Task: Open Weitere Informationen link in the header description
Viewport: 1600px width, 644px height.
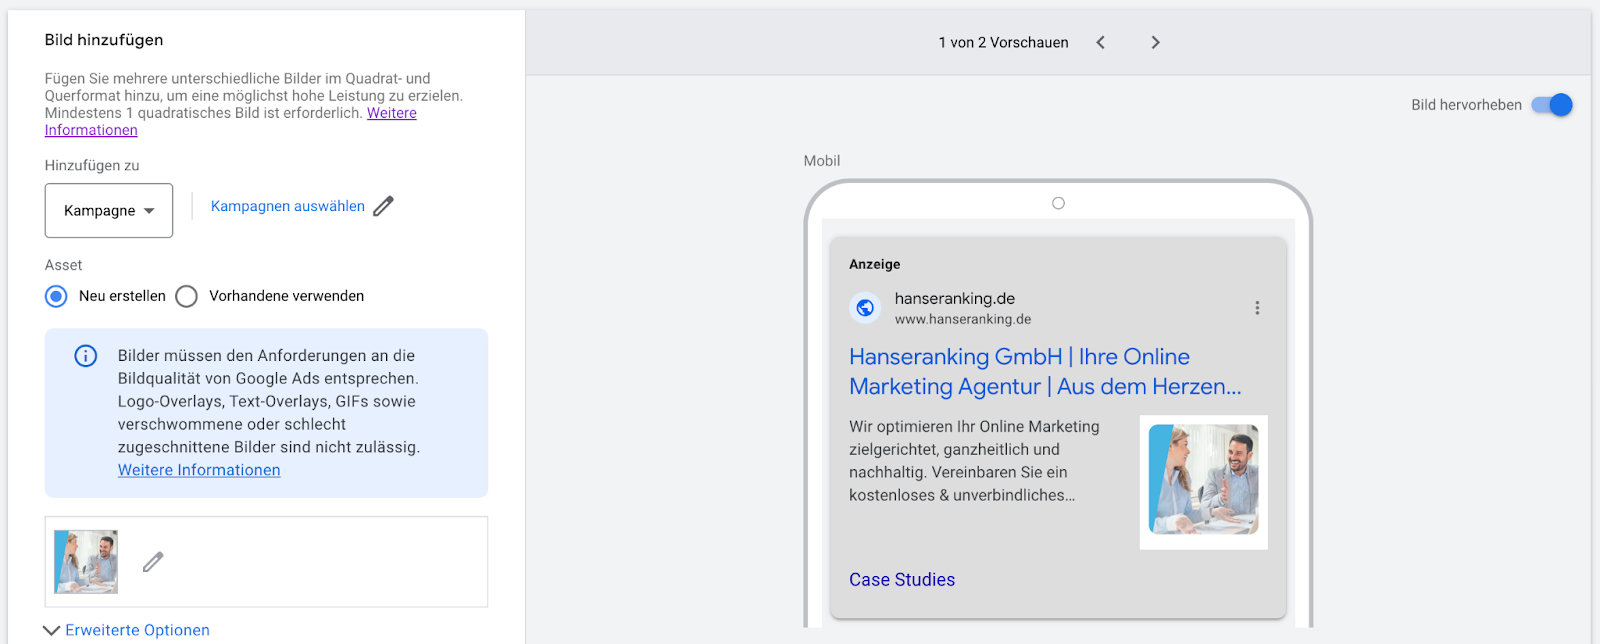Action: 392,113
